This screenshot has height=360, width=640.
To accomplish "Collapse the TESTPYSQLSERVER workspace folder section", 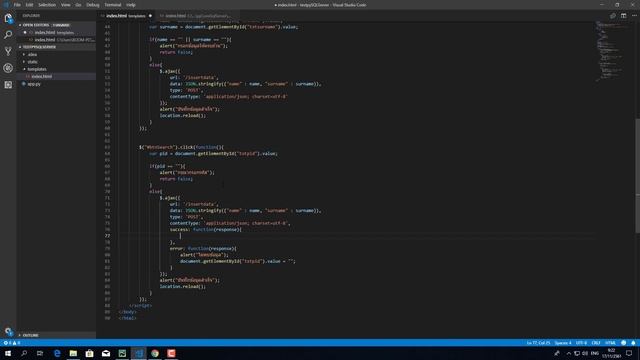I will (x=55, y=47).
